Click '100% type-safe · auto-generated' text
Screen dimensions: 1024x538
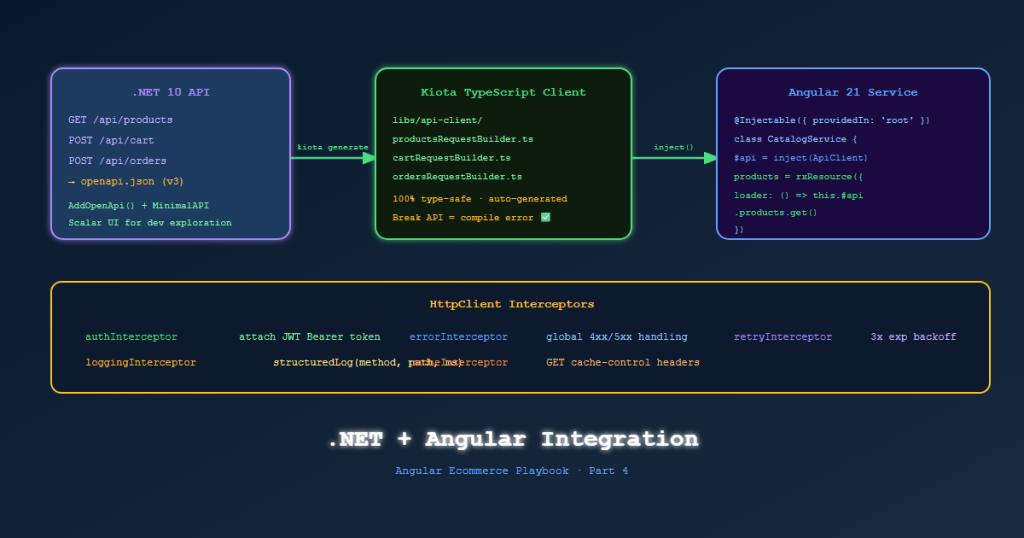[x=480, y=199]
